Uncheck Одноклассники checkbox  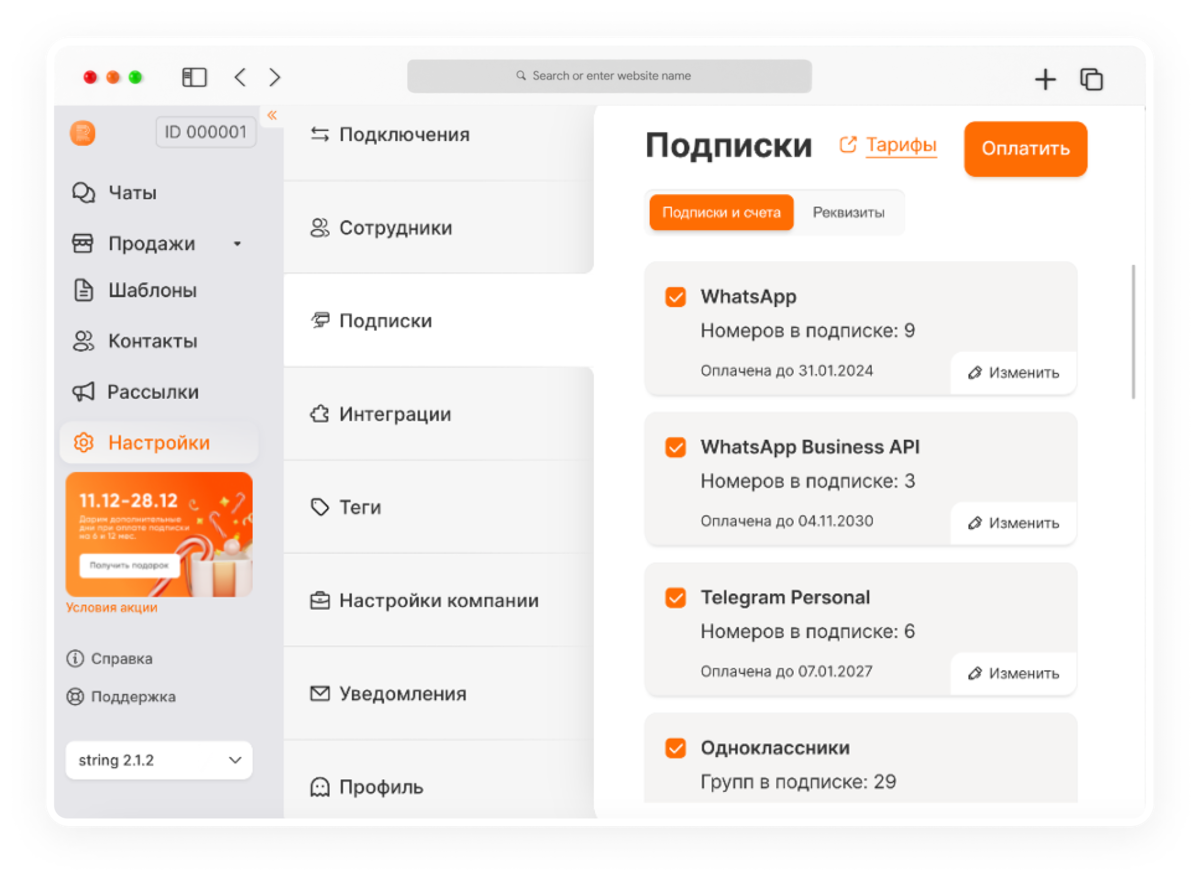[675, 748]
